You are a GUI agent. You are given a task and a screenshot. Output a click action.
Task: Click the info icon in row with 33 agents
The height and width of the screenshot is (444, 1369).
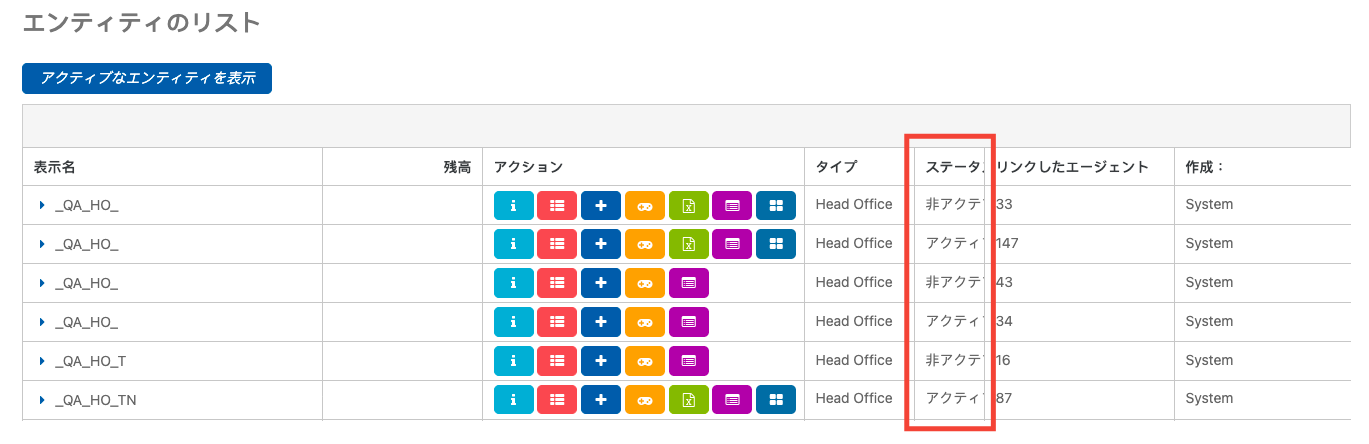(x=513, y=205)
